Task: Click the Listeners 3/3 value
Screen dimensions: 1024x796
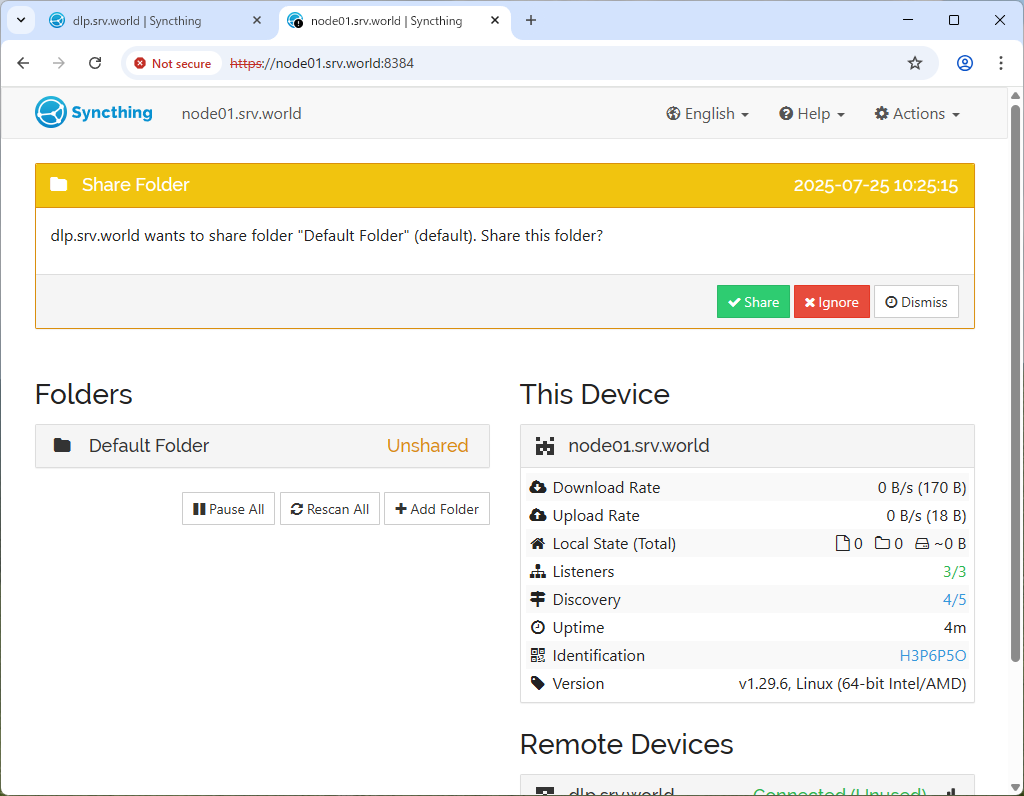Action: (x=954, y=572)
